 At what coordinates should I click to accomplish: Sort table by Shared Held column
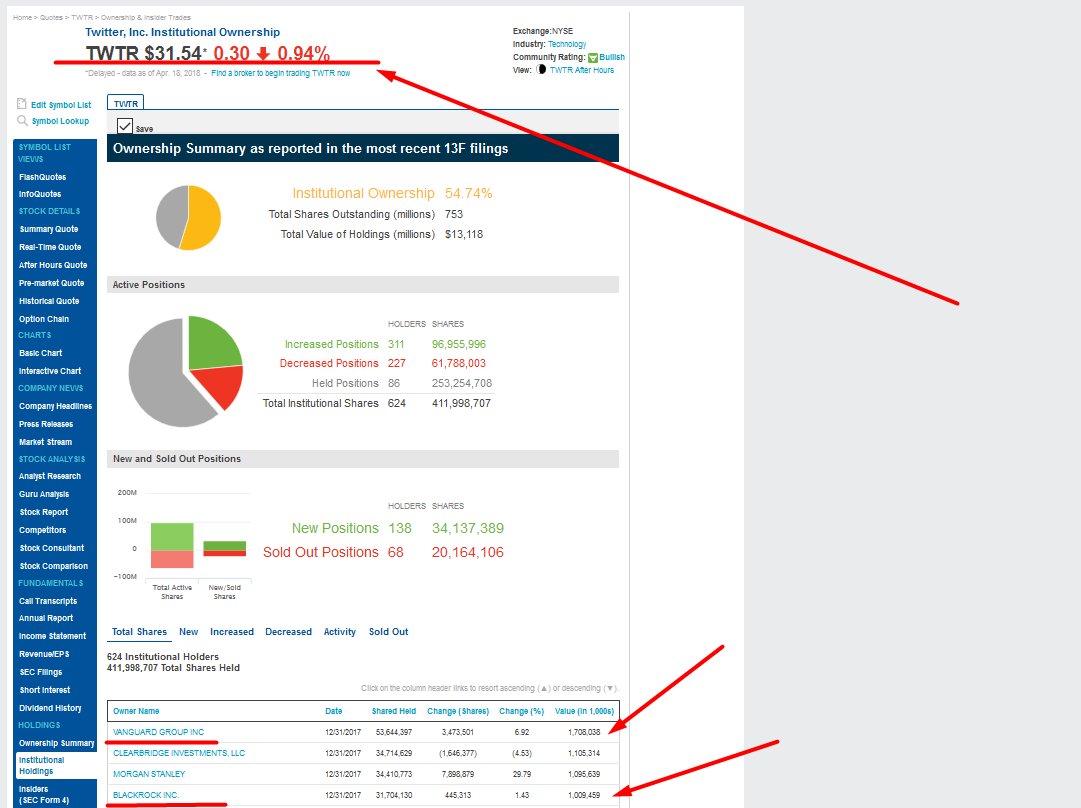394,711
